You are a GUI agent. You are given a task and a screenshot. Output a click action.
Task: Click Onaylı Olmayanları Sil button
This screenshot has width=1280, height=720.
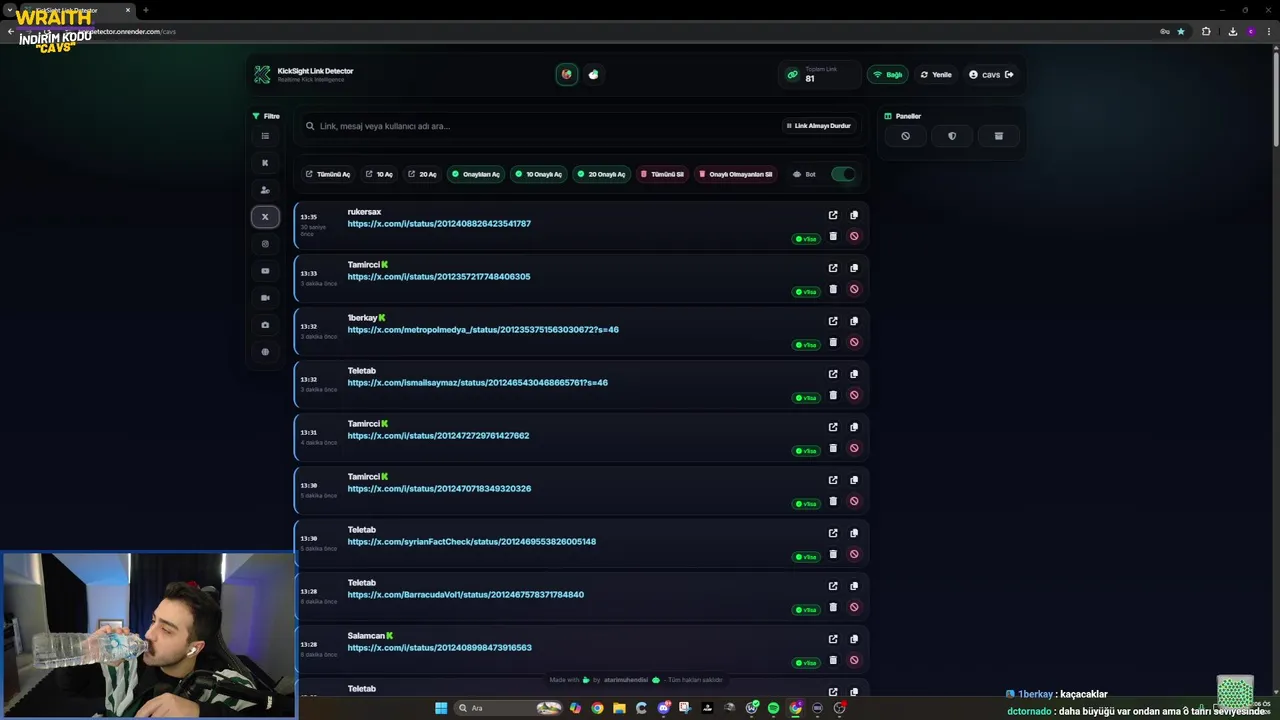(x=736, y=174)
